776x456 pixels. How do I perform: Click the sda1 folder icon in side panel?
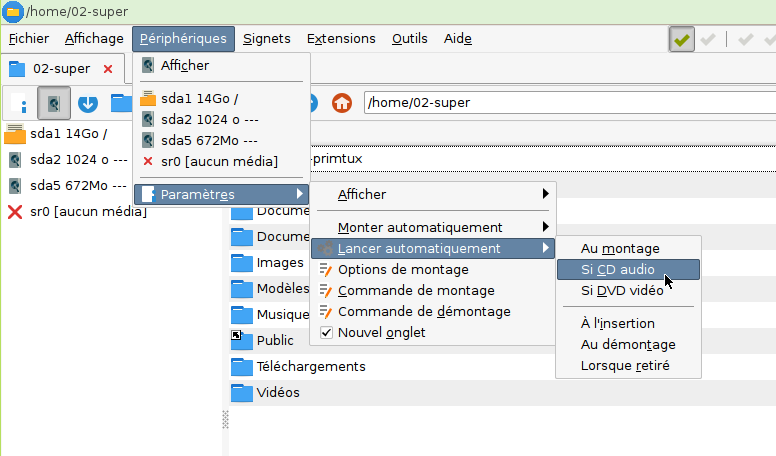point(15,134)
